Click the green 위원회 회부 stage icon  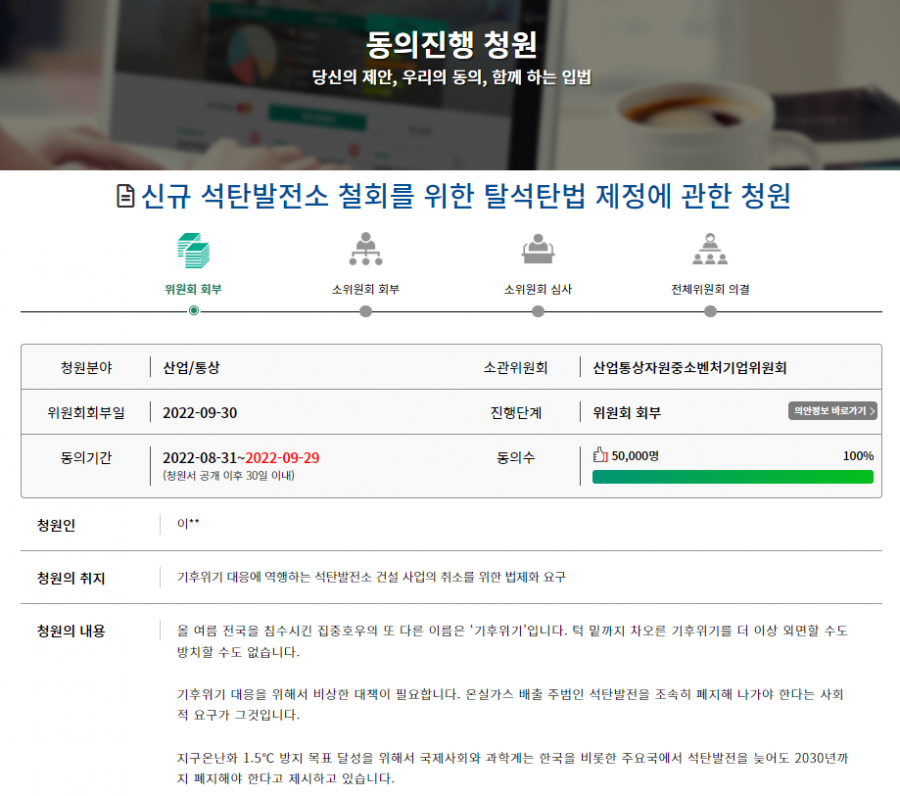[x=193, y=249]
